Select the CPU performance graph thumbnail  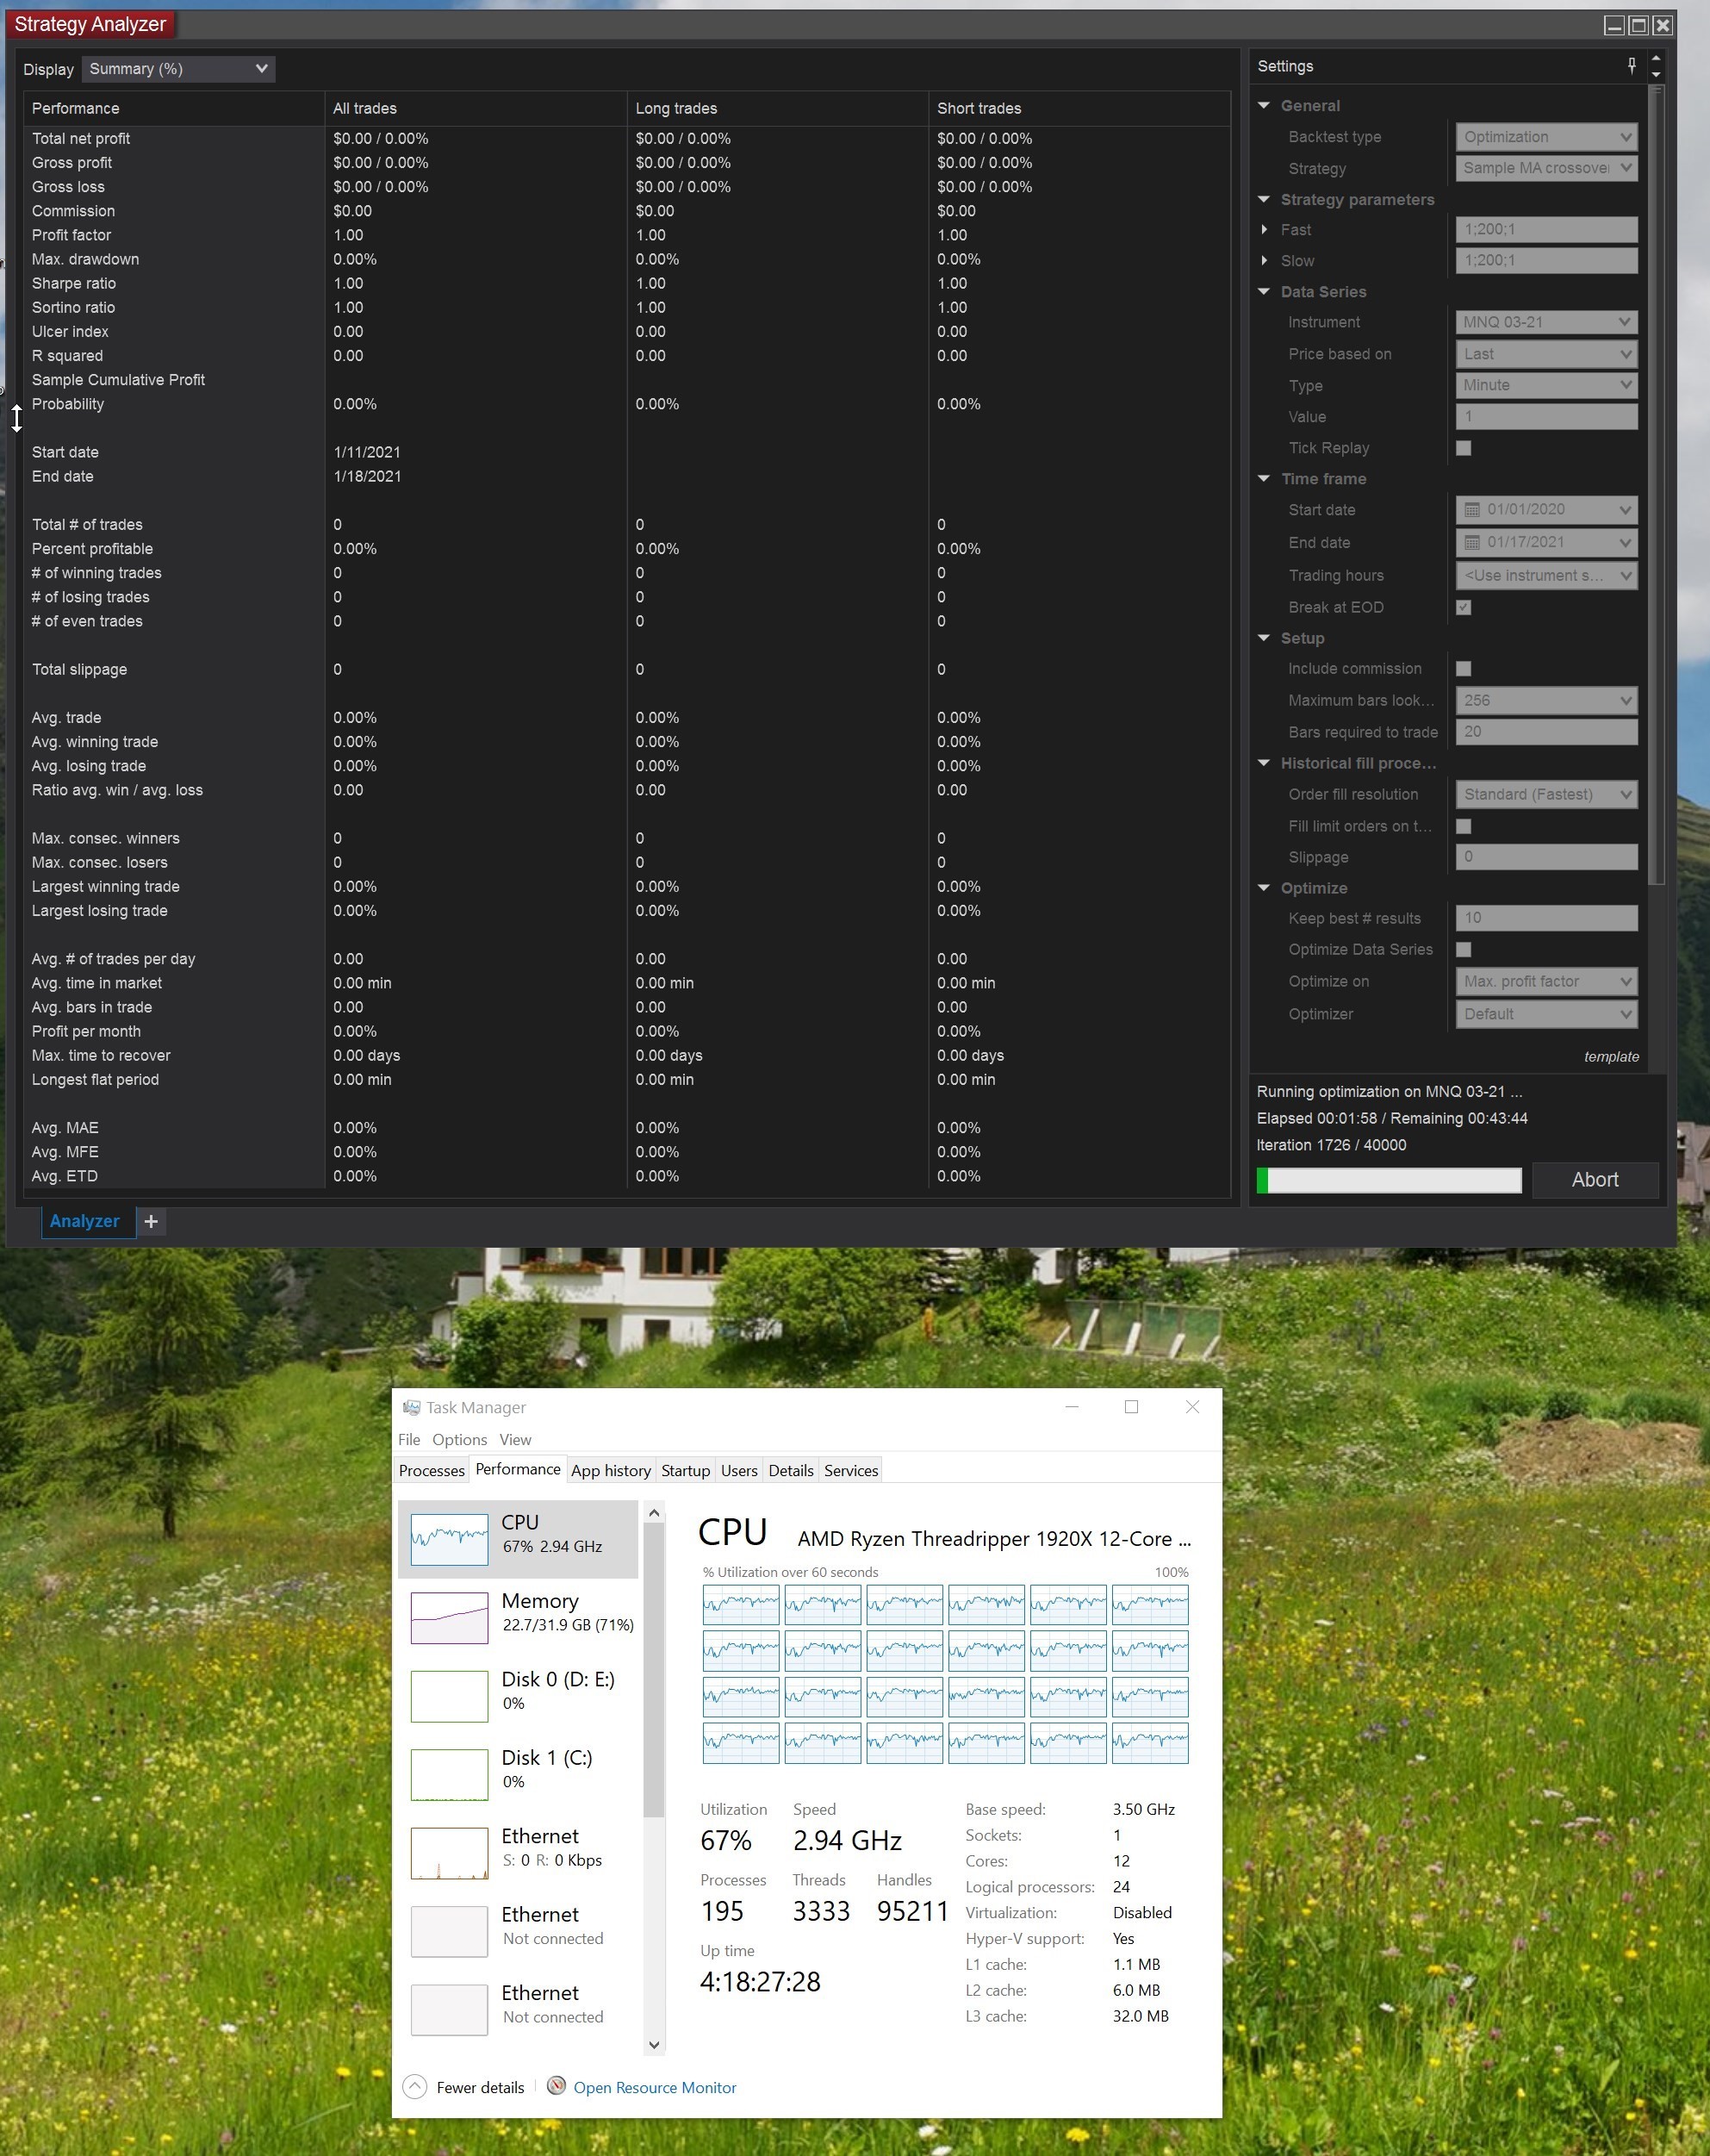pyautogui.click(x=449, y=1539)
